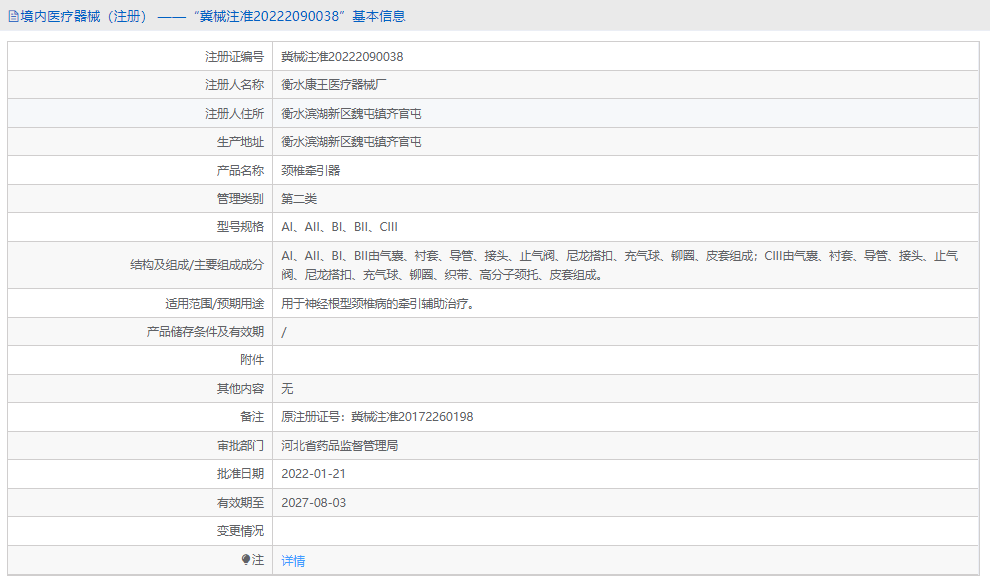This screenshot has width=990, height=582.
Task: Select the text 用于神经根型颈椎病的牵引辅助治疗。
Action: (x=380, y=304)
